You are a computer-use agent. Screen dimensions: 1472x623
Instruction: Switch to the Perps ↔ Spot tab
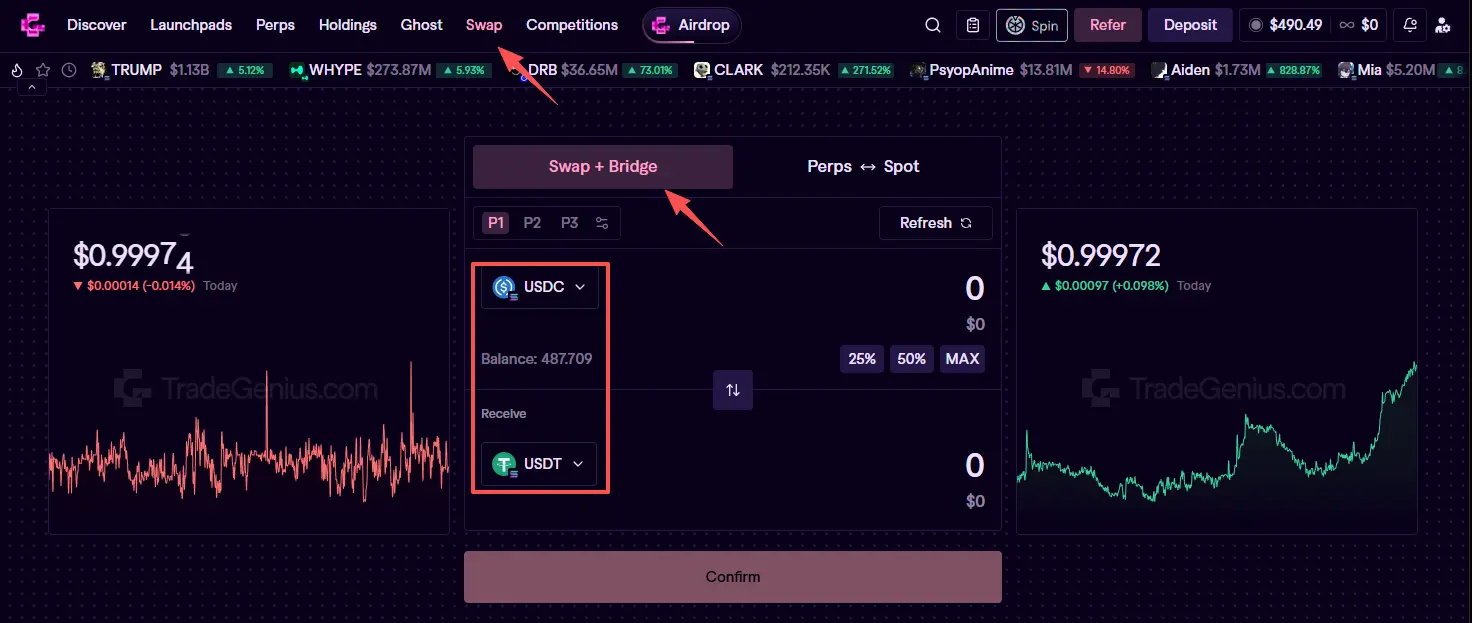[x=863, y=167]
